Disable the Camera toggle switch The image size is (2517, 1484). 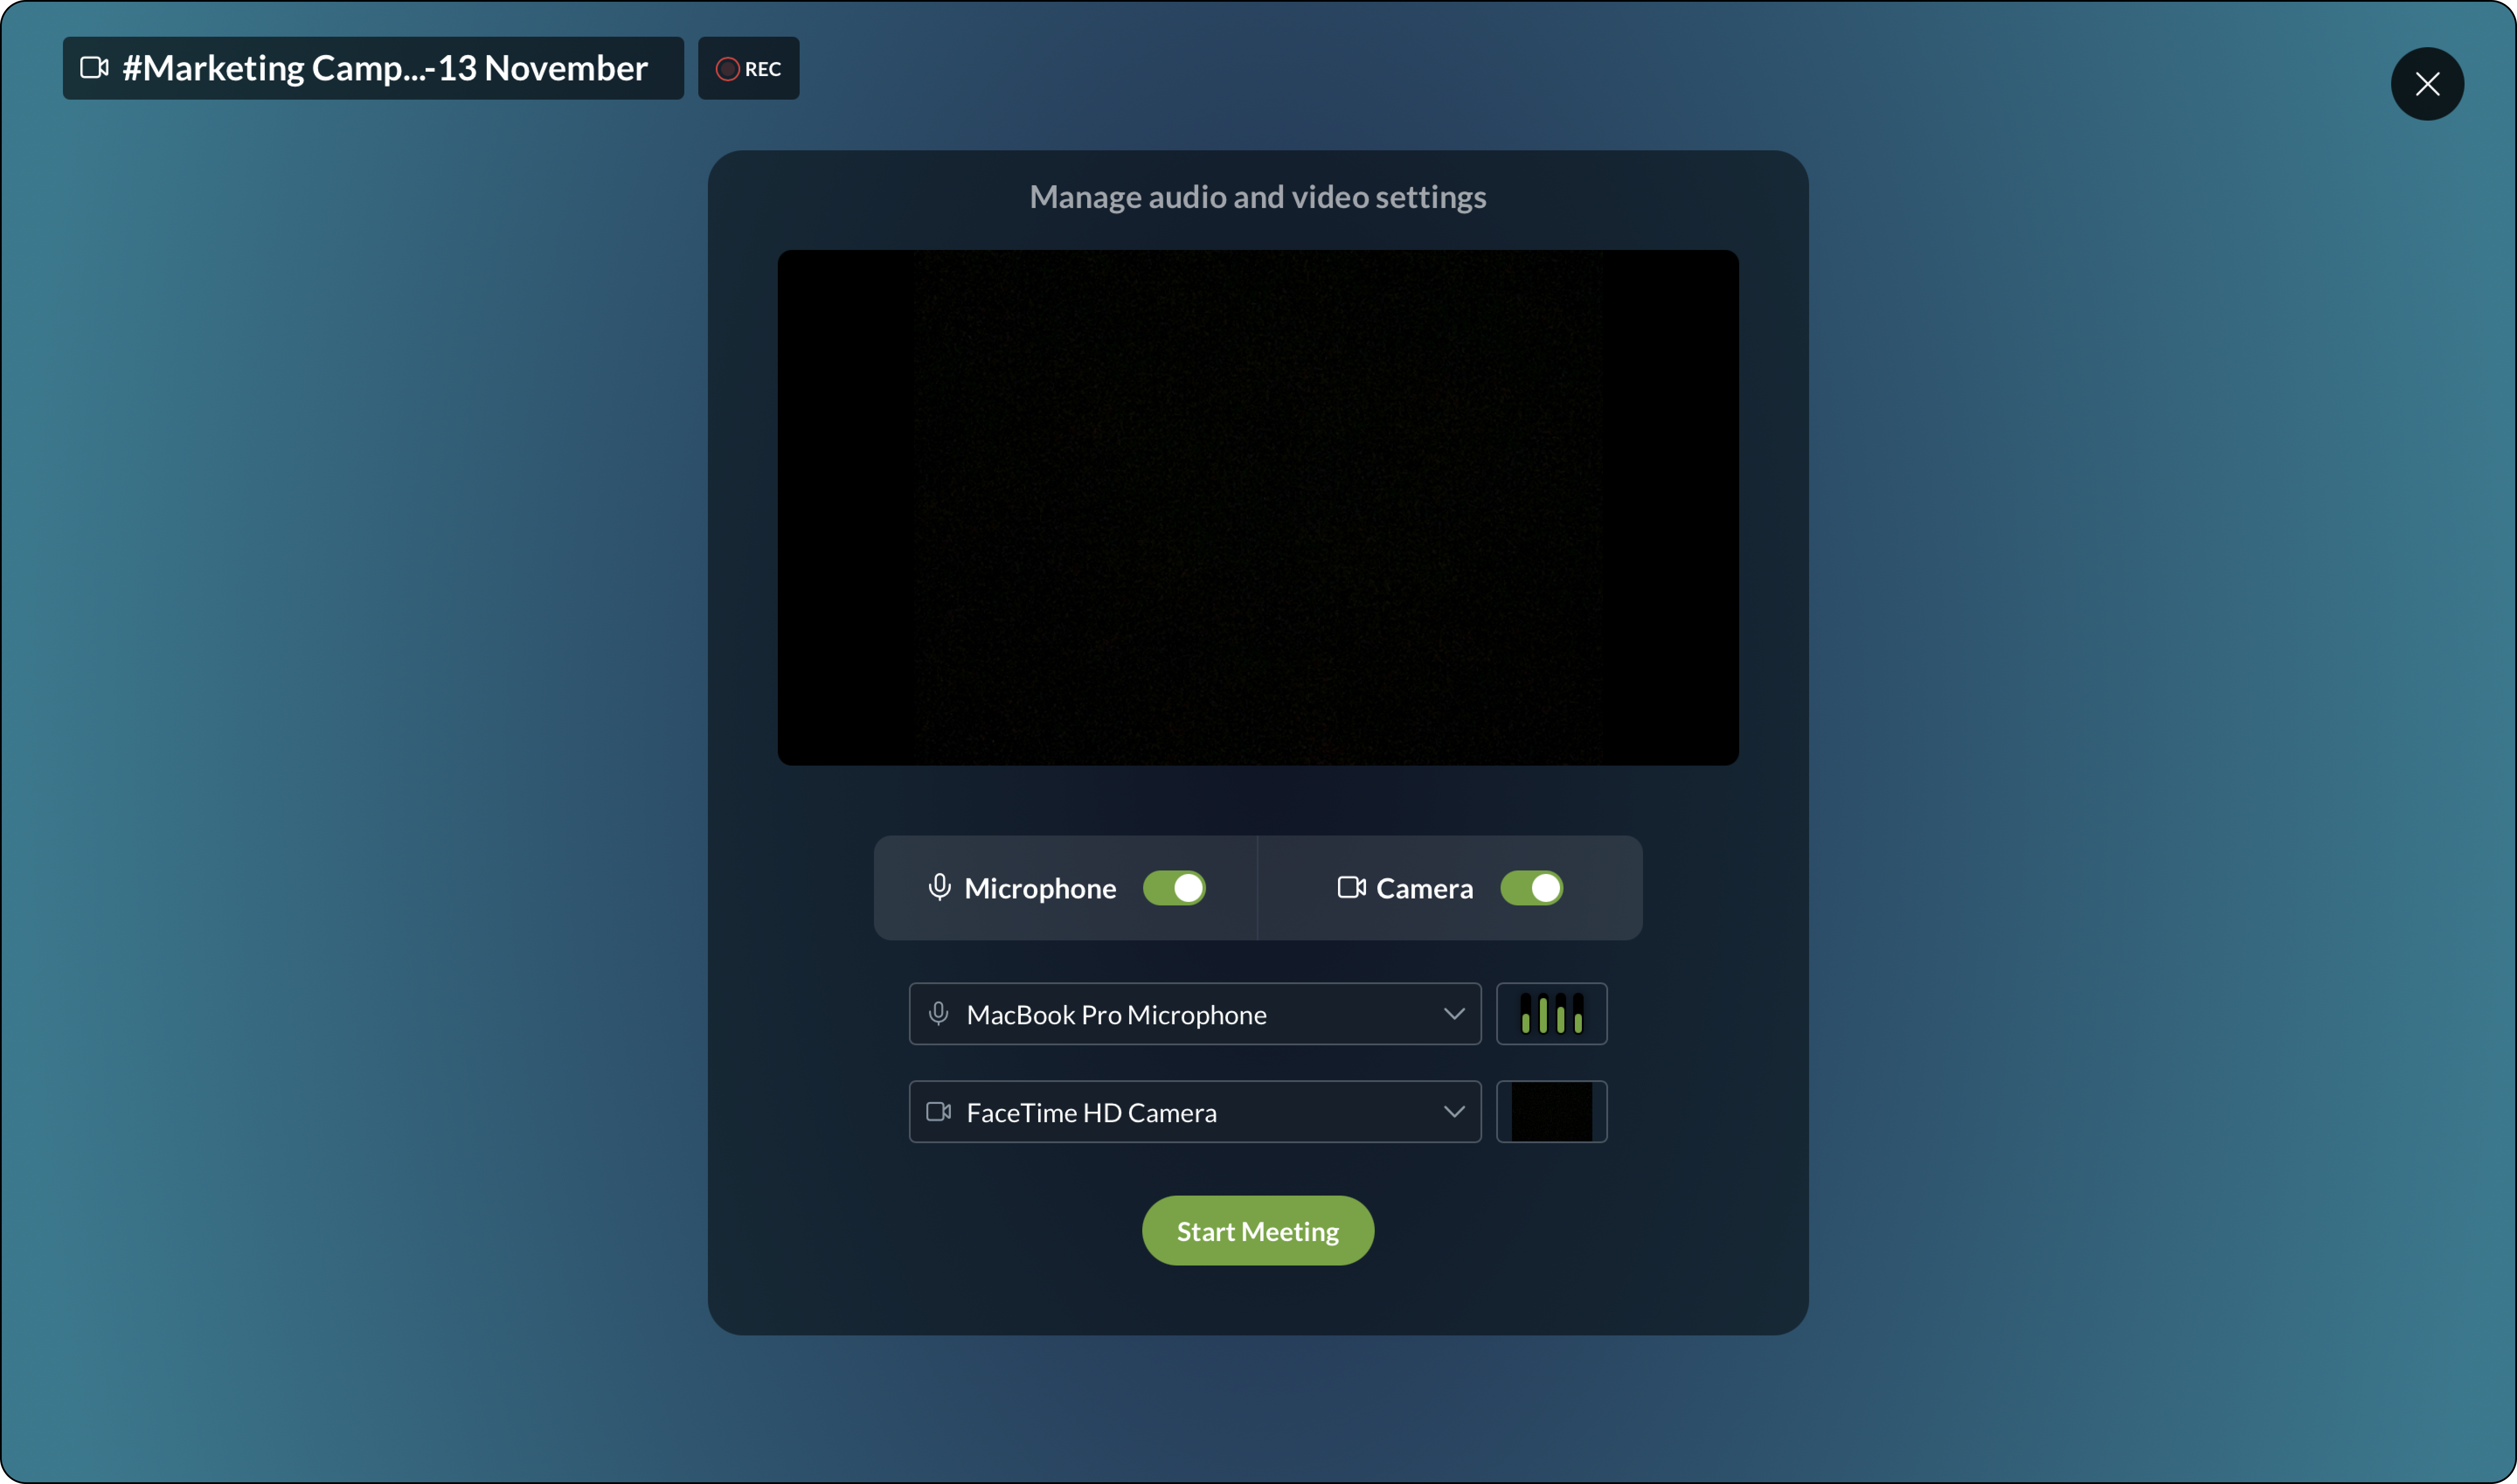pyautogui.click(x=1531, y=888)
